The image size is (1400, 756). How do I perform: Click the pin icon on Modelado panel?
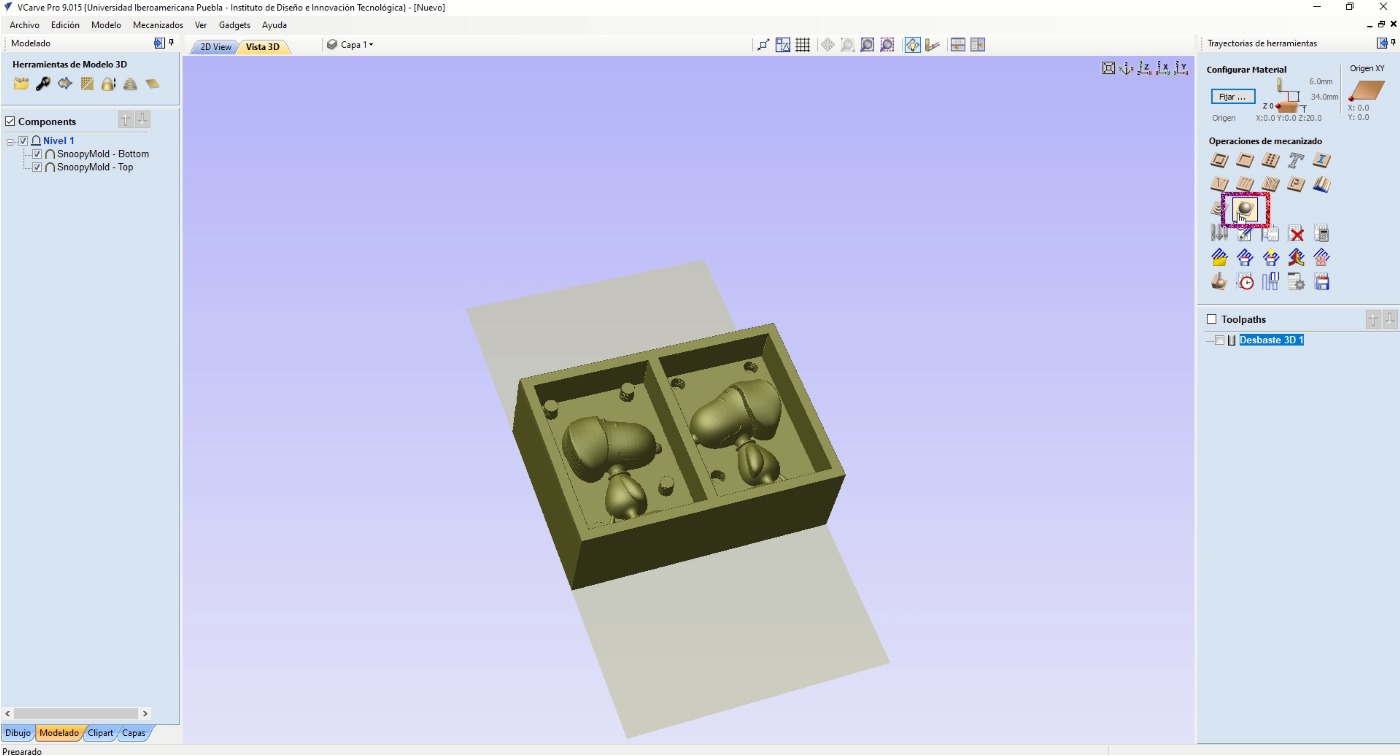(172, 43)
